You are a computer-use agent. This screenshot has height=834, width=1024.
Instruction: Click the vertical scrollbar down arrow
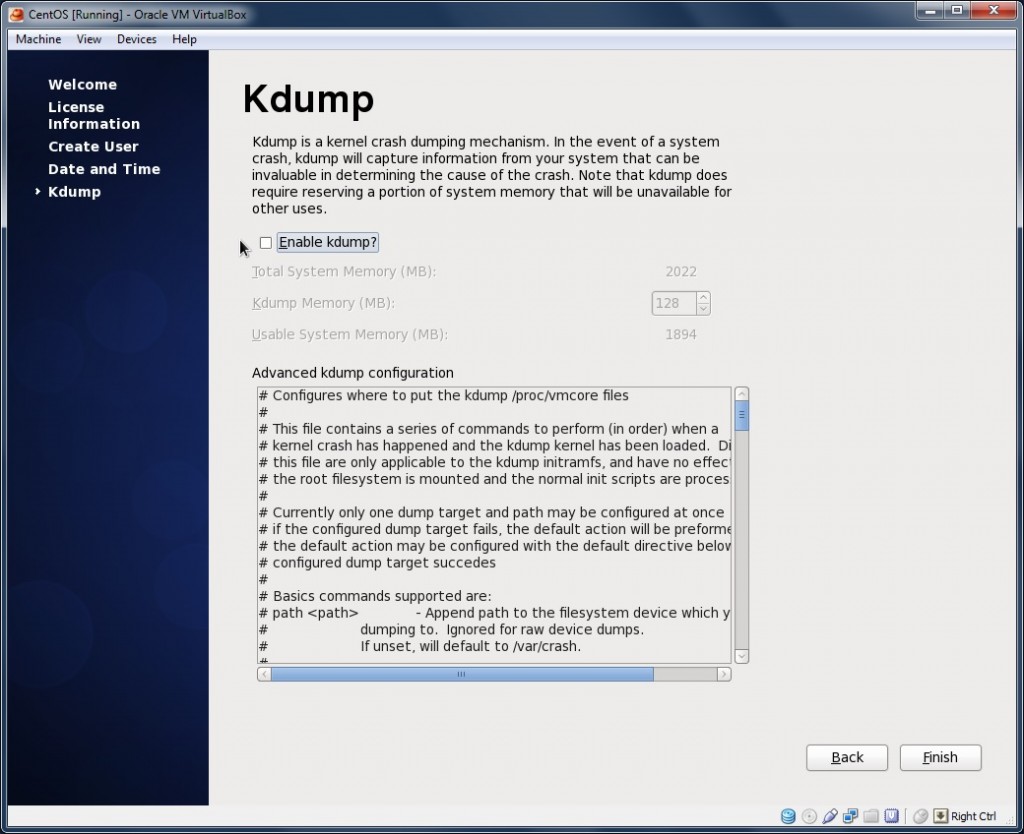point(741,656)
